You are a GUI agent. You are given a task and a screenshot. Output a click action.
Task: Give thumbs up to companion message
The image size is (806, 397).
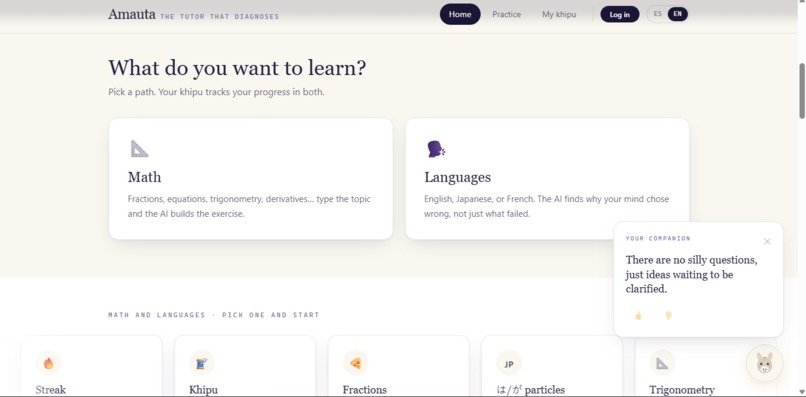(x=638, y=316)
